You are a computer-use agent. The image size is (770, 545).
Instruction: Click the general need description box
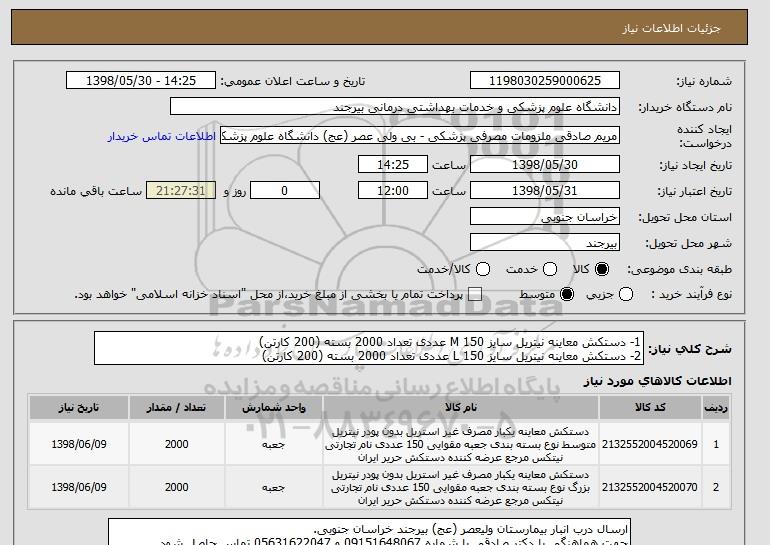[369, 349]
